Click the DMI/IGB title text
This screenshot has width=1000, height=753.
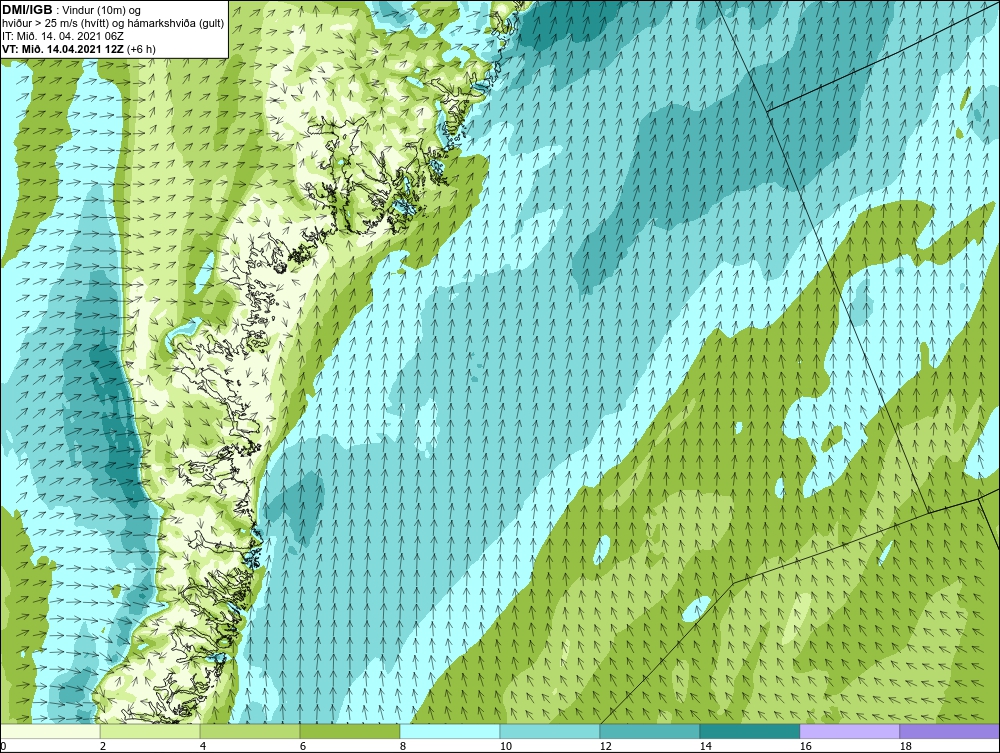coord(27,10)
